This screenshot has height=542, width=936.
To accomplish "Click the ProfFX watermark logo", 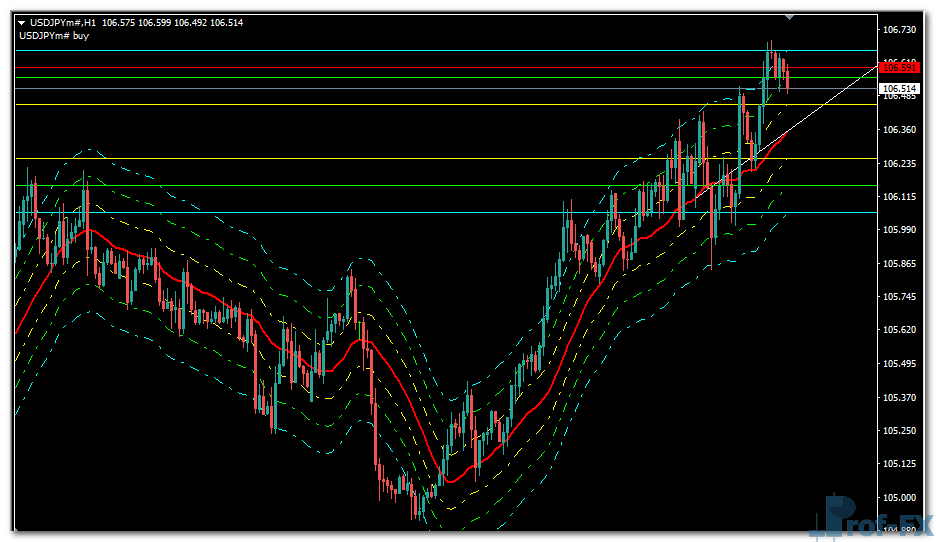I will pyautogui.click(x=873, y=518).
